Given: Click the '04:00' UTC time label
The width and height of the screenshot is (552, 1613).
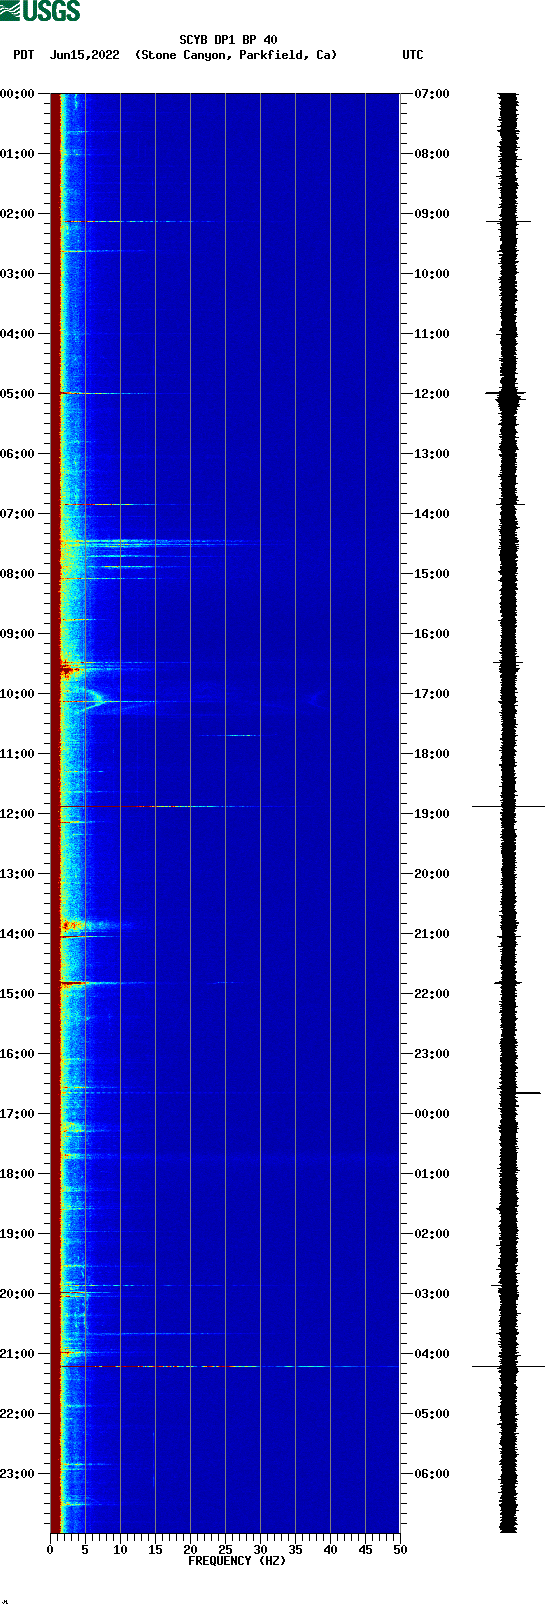Looking at the screenshot, I should 432,1354.
